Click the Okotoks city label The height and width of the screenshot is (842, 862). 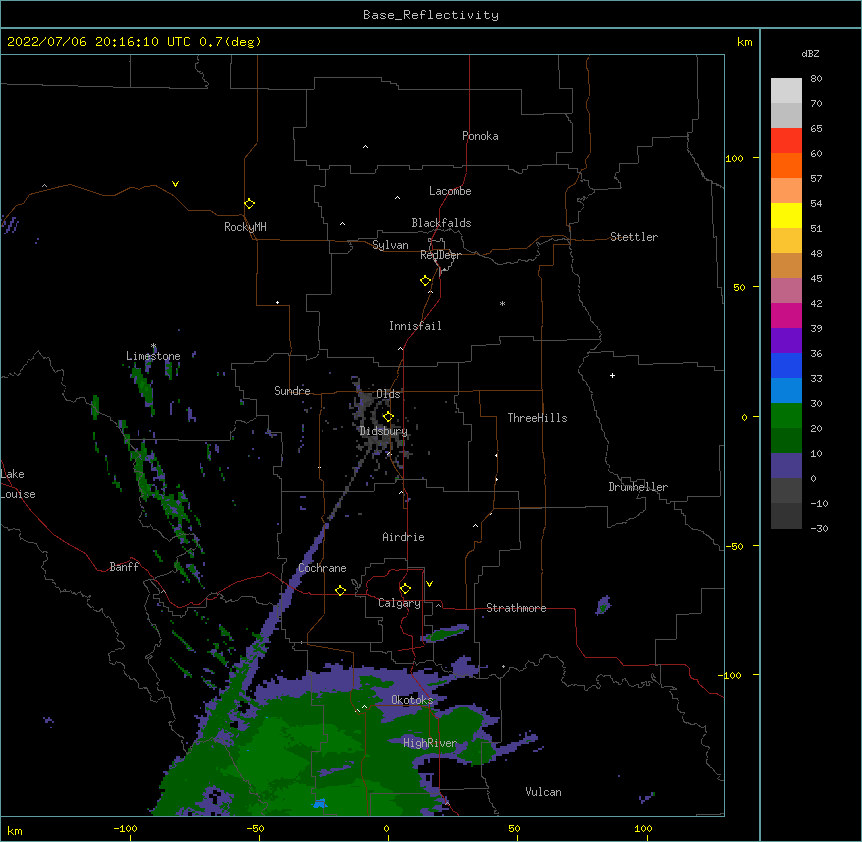(x=412, y=700)
